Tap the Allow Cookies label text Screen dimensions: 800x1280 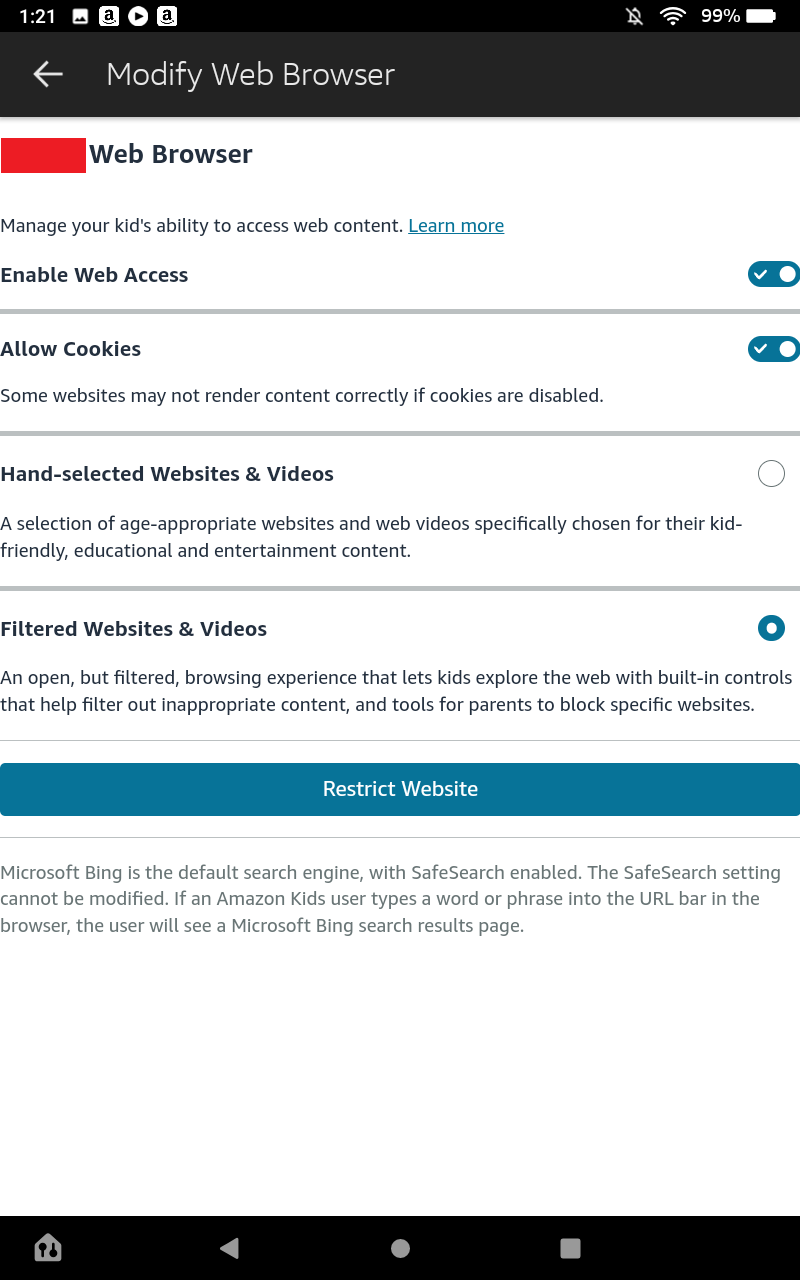point(71,349)
